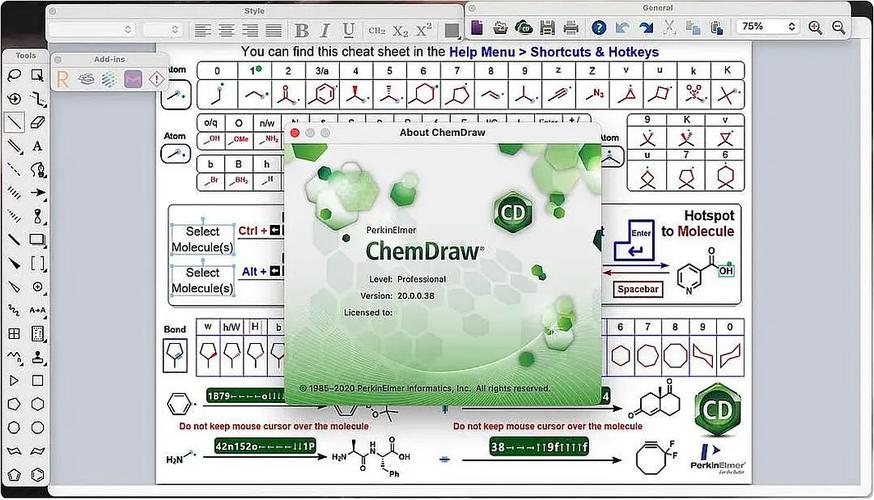This screenshot has width=874, height=500.
Task: Open the font size dropdown in Style toolbar
Action: point(163,30)
